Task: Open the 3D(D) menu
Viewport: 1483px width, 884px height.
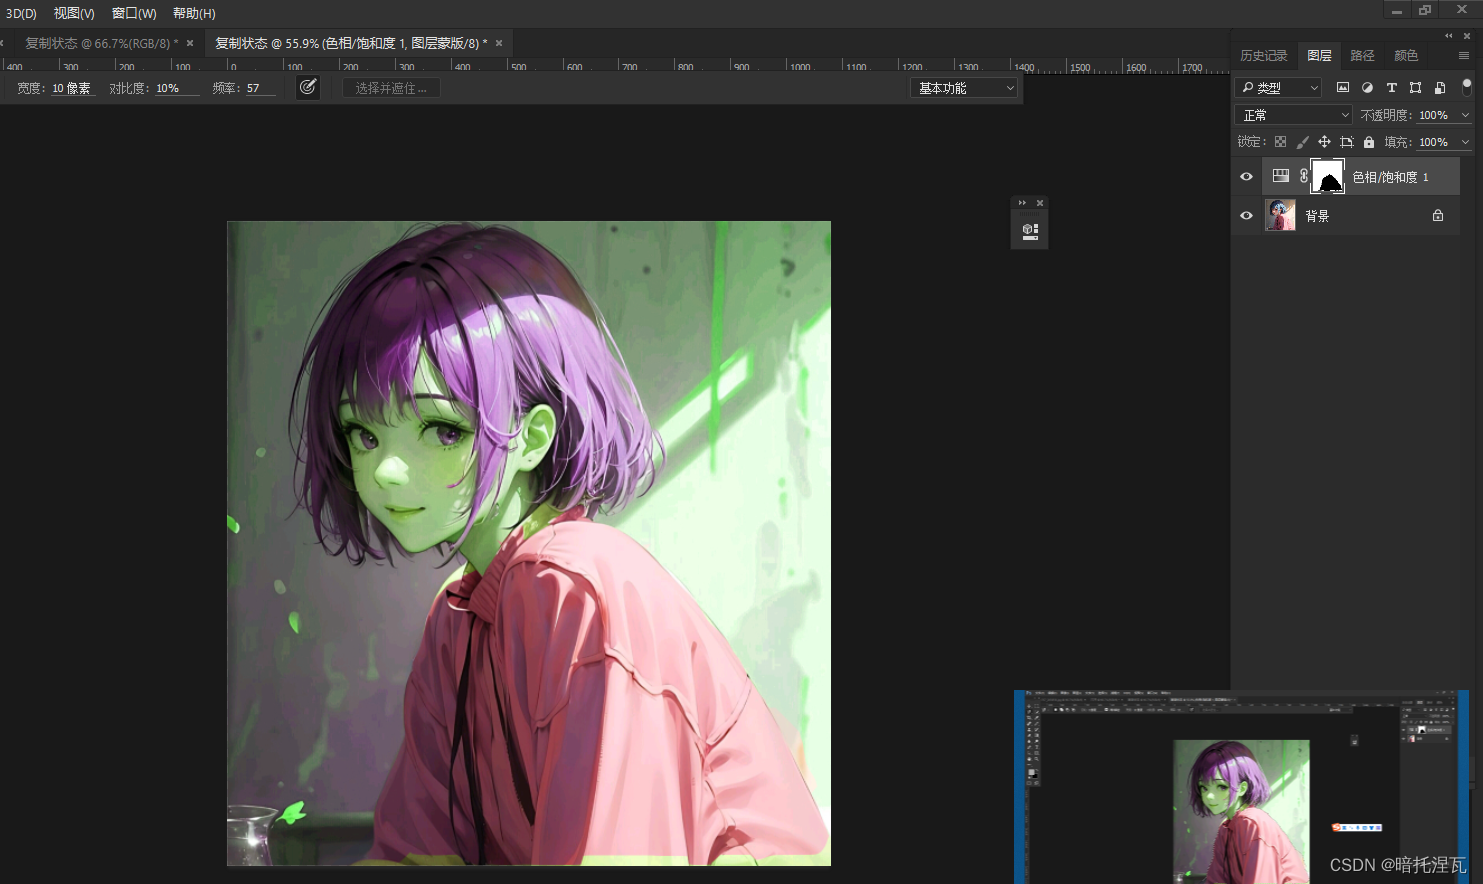Action: (21, 13)
